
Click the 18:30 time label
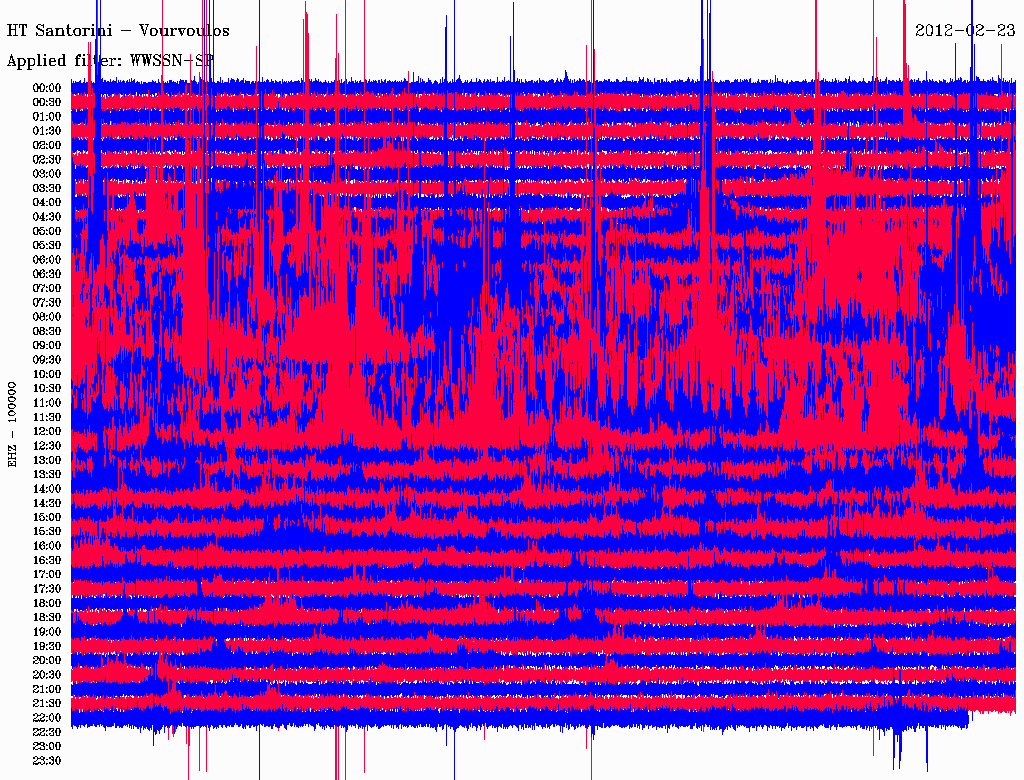(47, 618)
